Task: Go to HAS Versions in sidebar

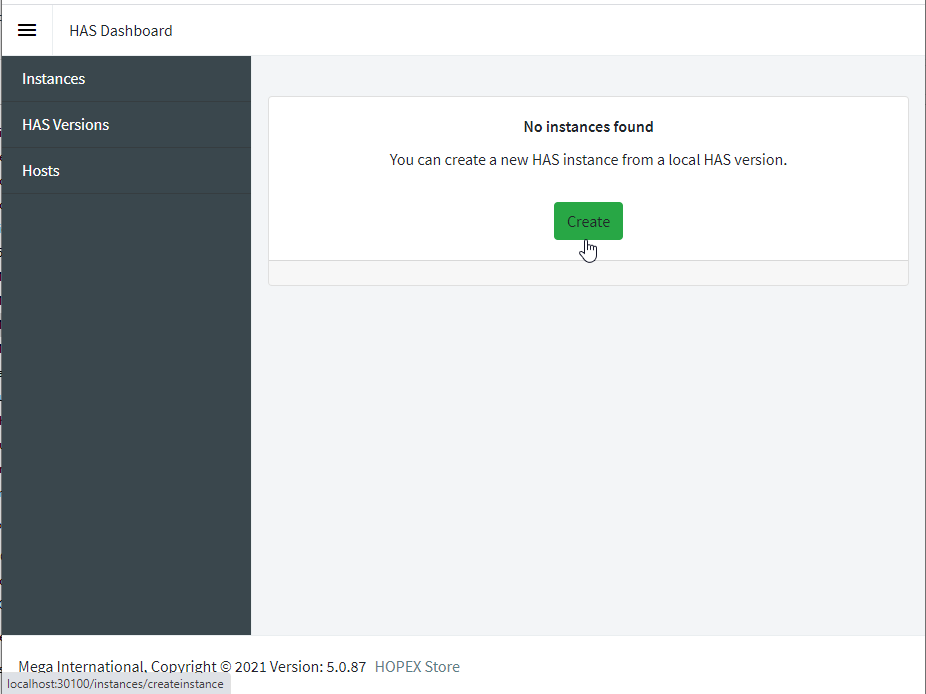Action: (66, 125)
